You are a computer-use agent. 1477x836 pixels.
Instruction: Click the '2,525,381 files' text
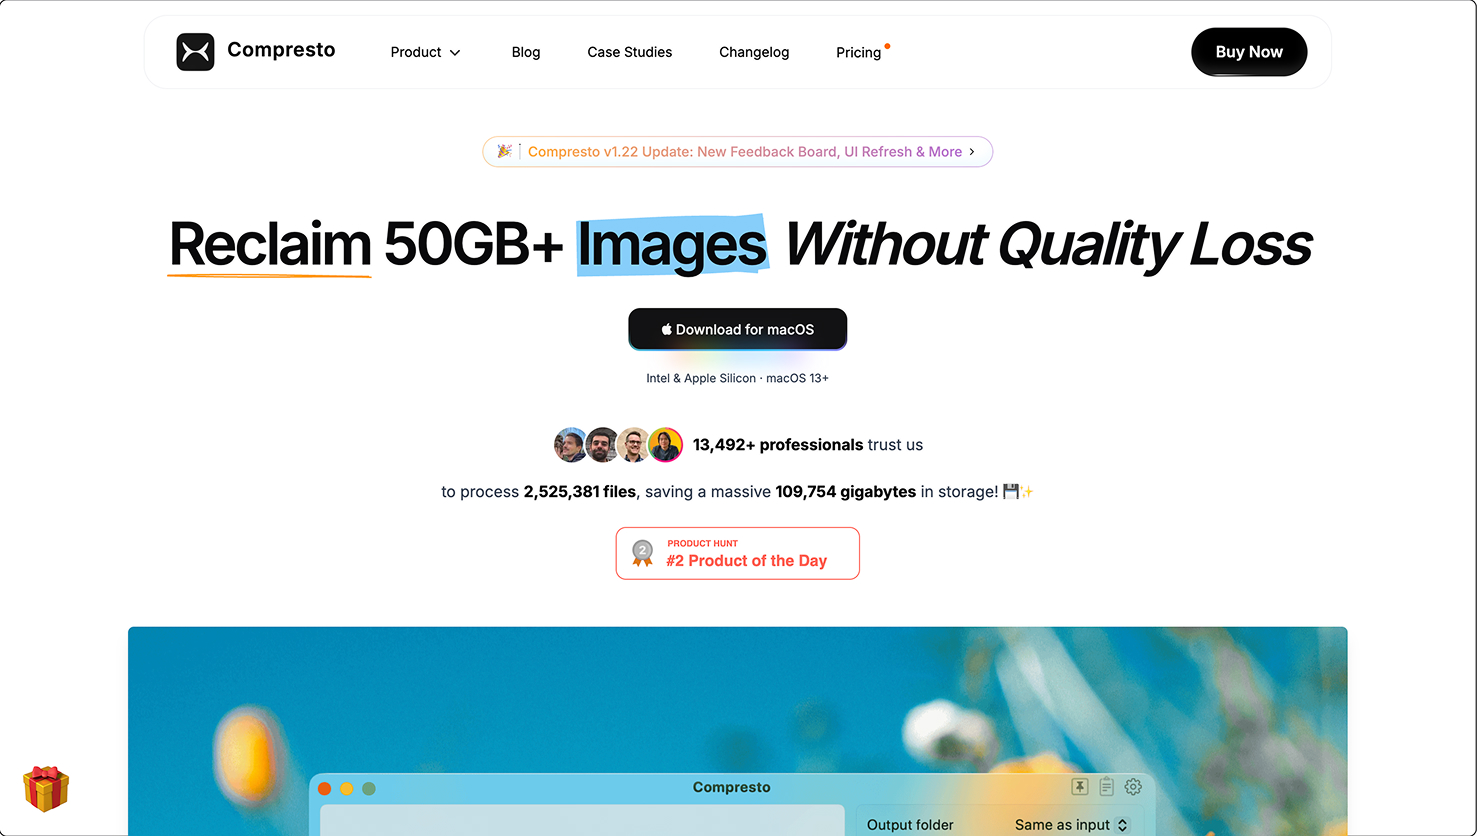(580, 492)
